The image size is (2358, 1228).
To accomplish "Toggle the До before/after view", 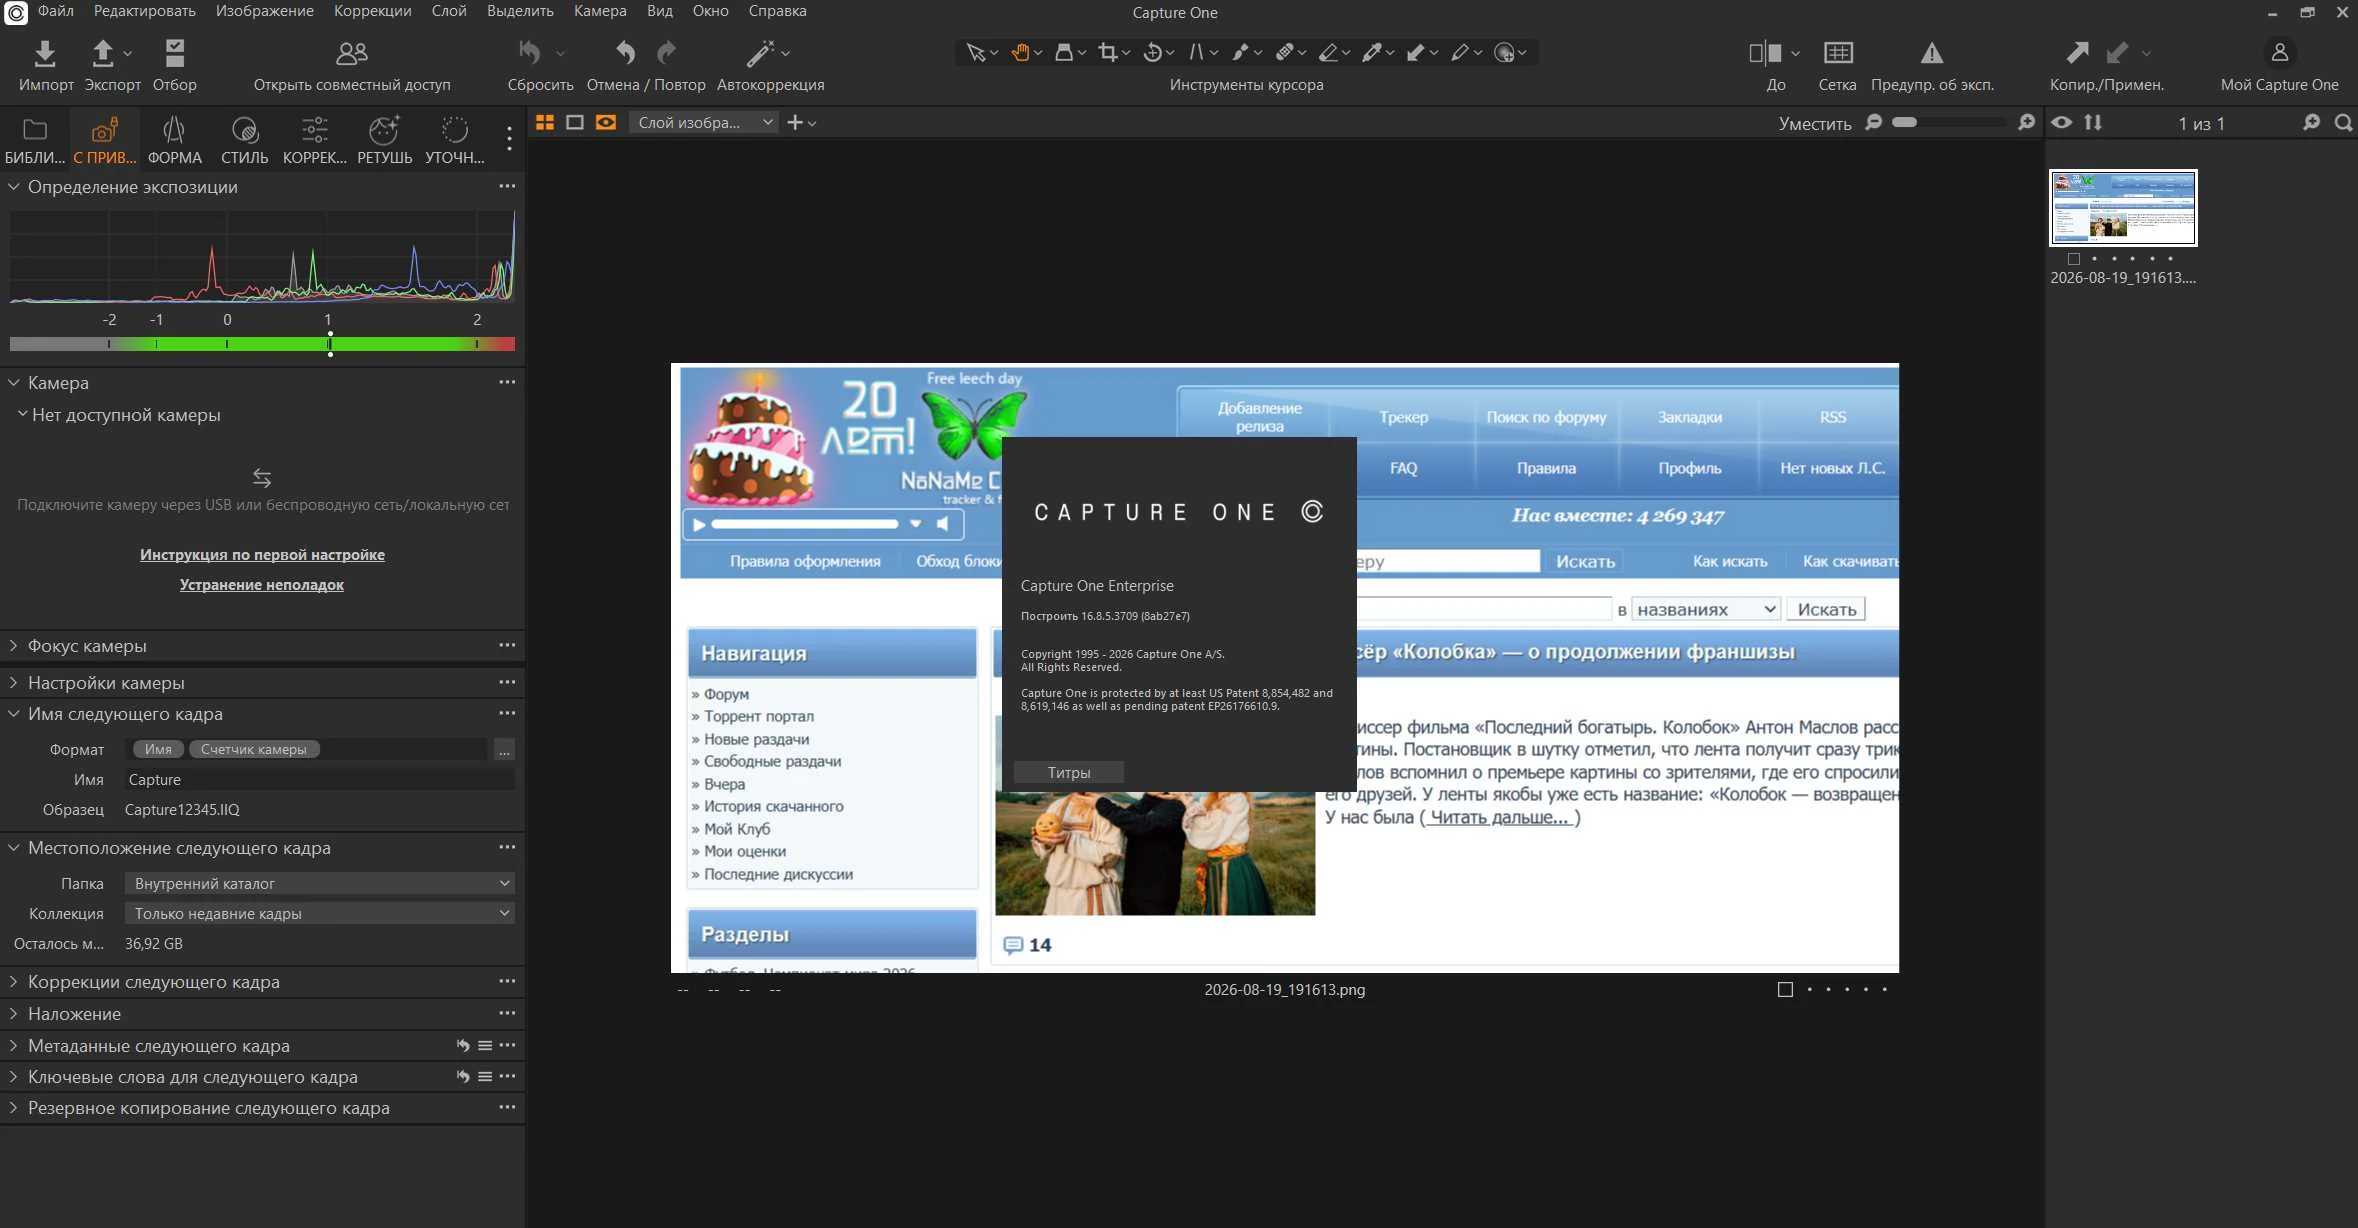I will tap(1765, 52).
